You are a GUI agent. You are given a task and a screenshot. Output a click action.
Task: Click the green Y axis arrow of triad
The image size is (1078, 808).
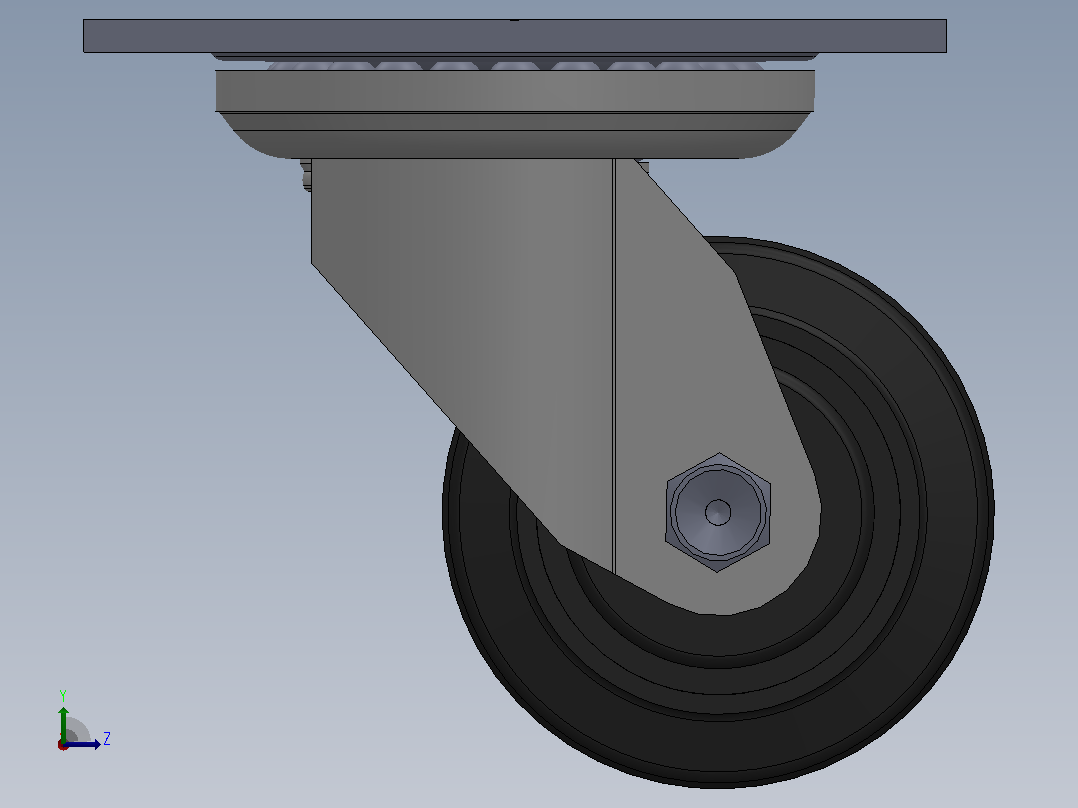point(63,723)
